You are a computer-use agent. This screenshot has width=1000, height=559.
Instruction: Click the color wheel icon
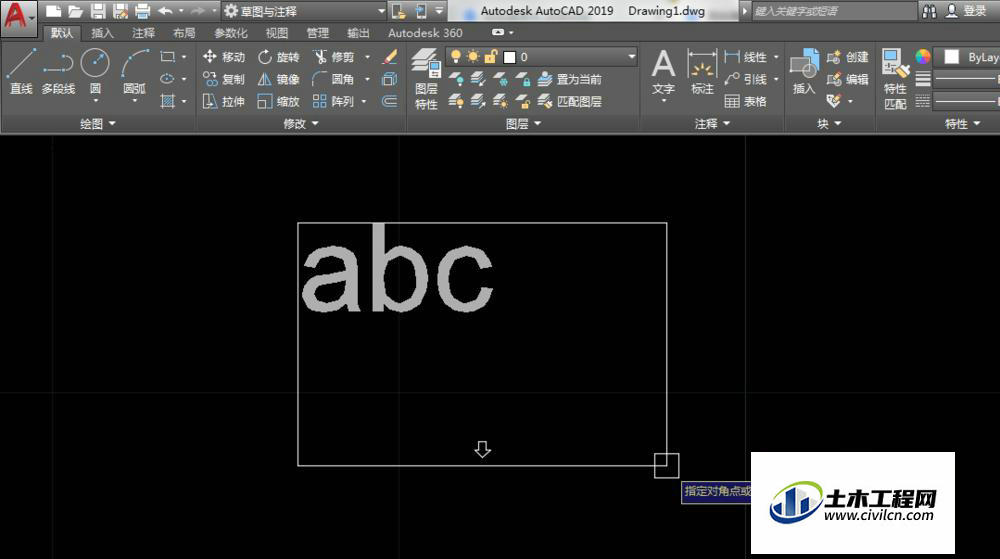[x=922, y=57]
